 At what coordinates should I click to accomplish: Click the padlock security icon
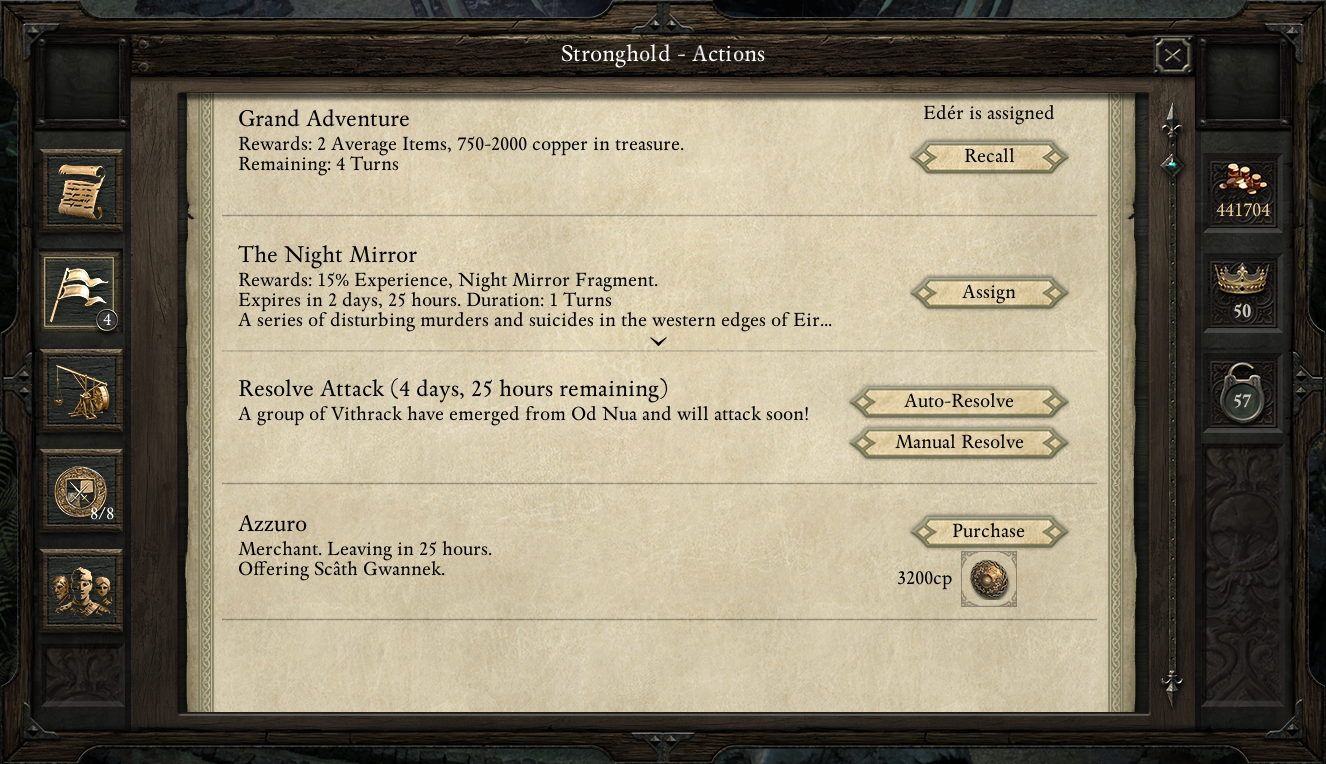click(1242, 395)
